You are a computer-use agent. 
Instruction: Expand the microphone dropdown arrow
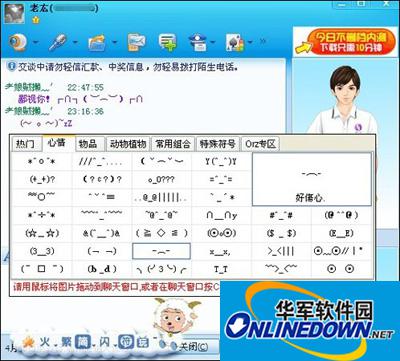click(x=75, y=43)
